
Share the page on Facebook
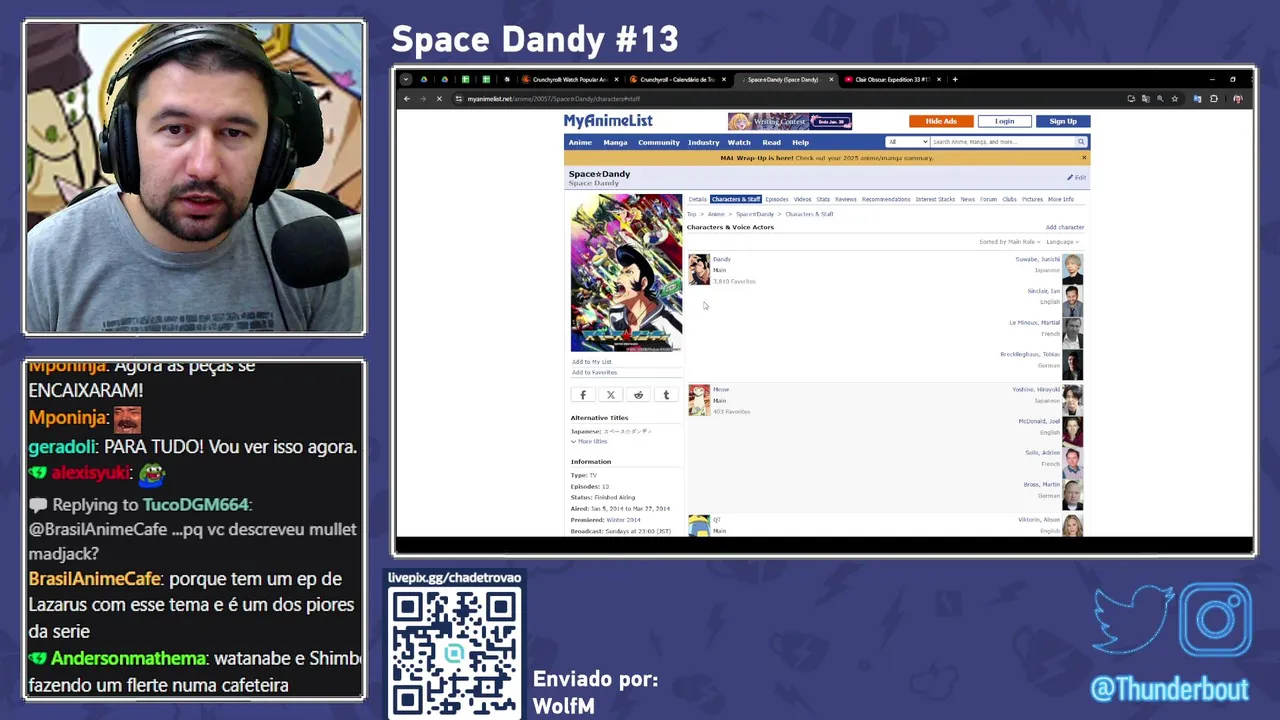click(x=583, y=395)
